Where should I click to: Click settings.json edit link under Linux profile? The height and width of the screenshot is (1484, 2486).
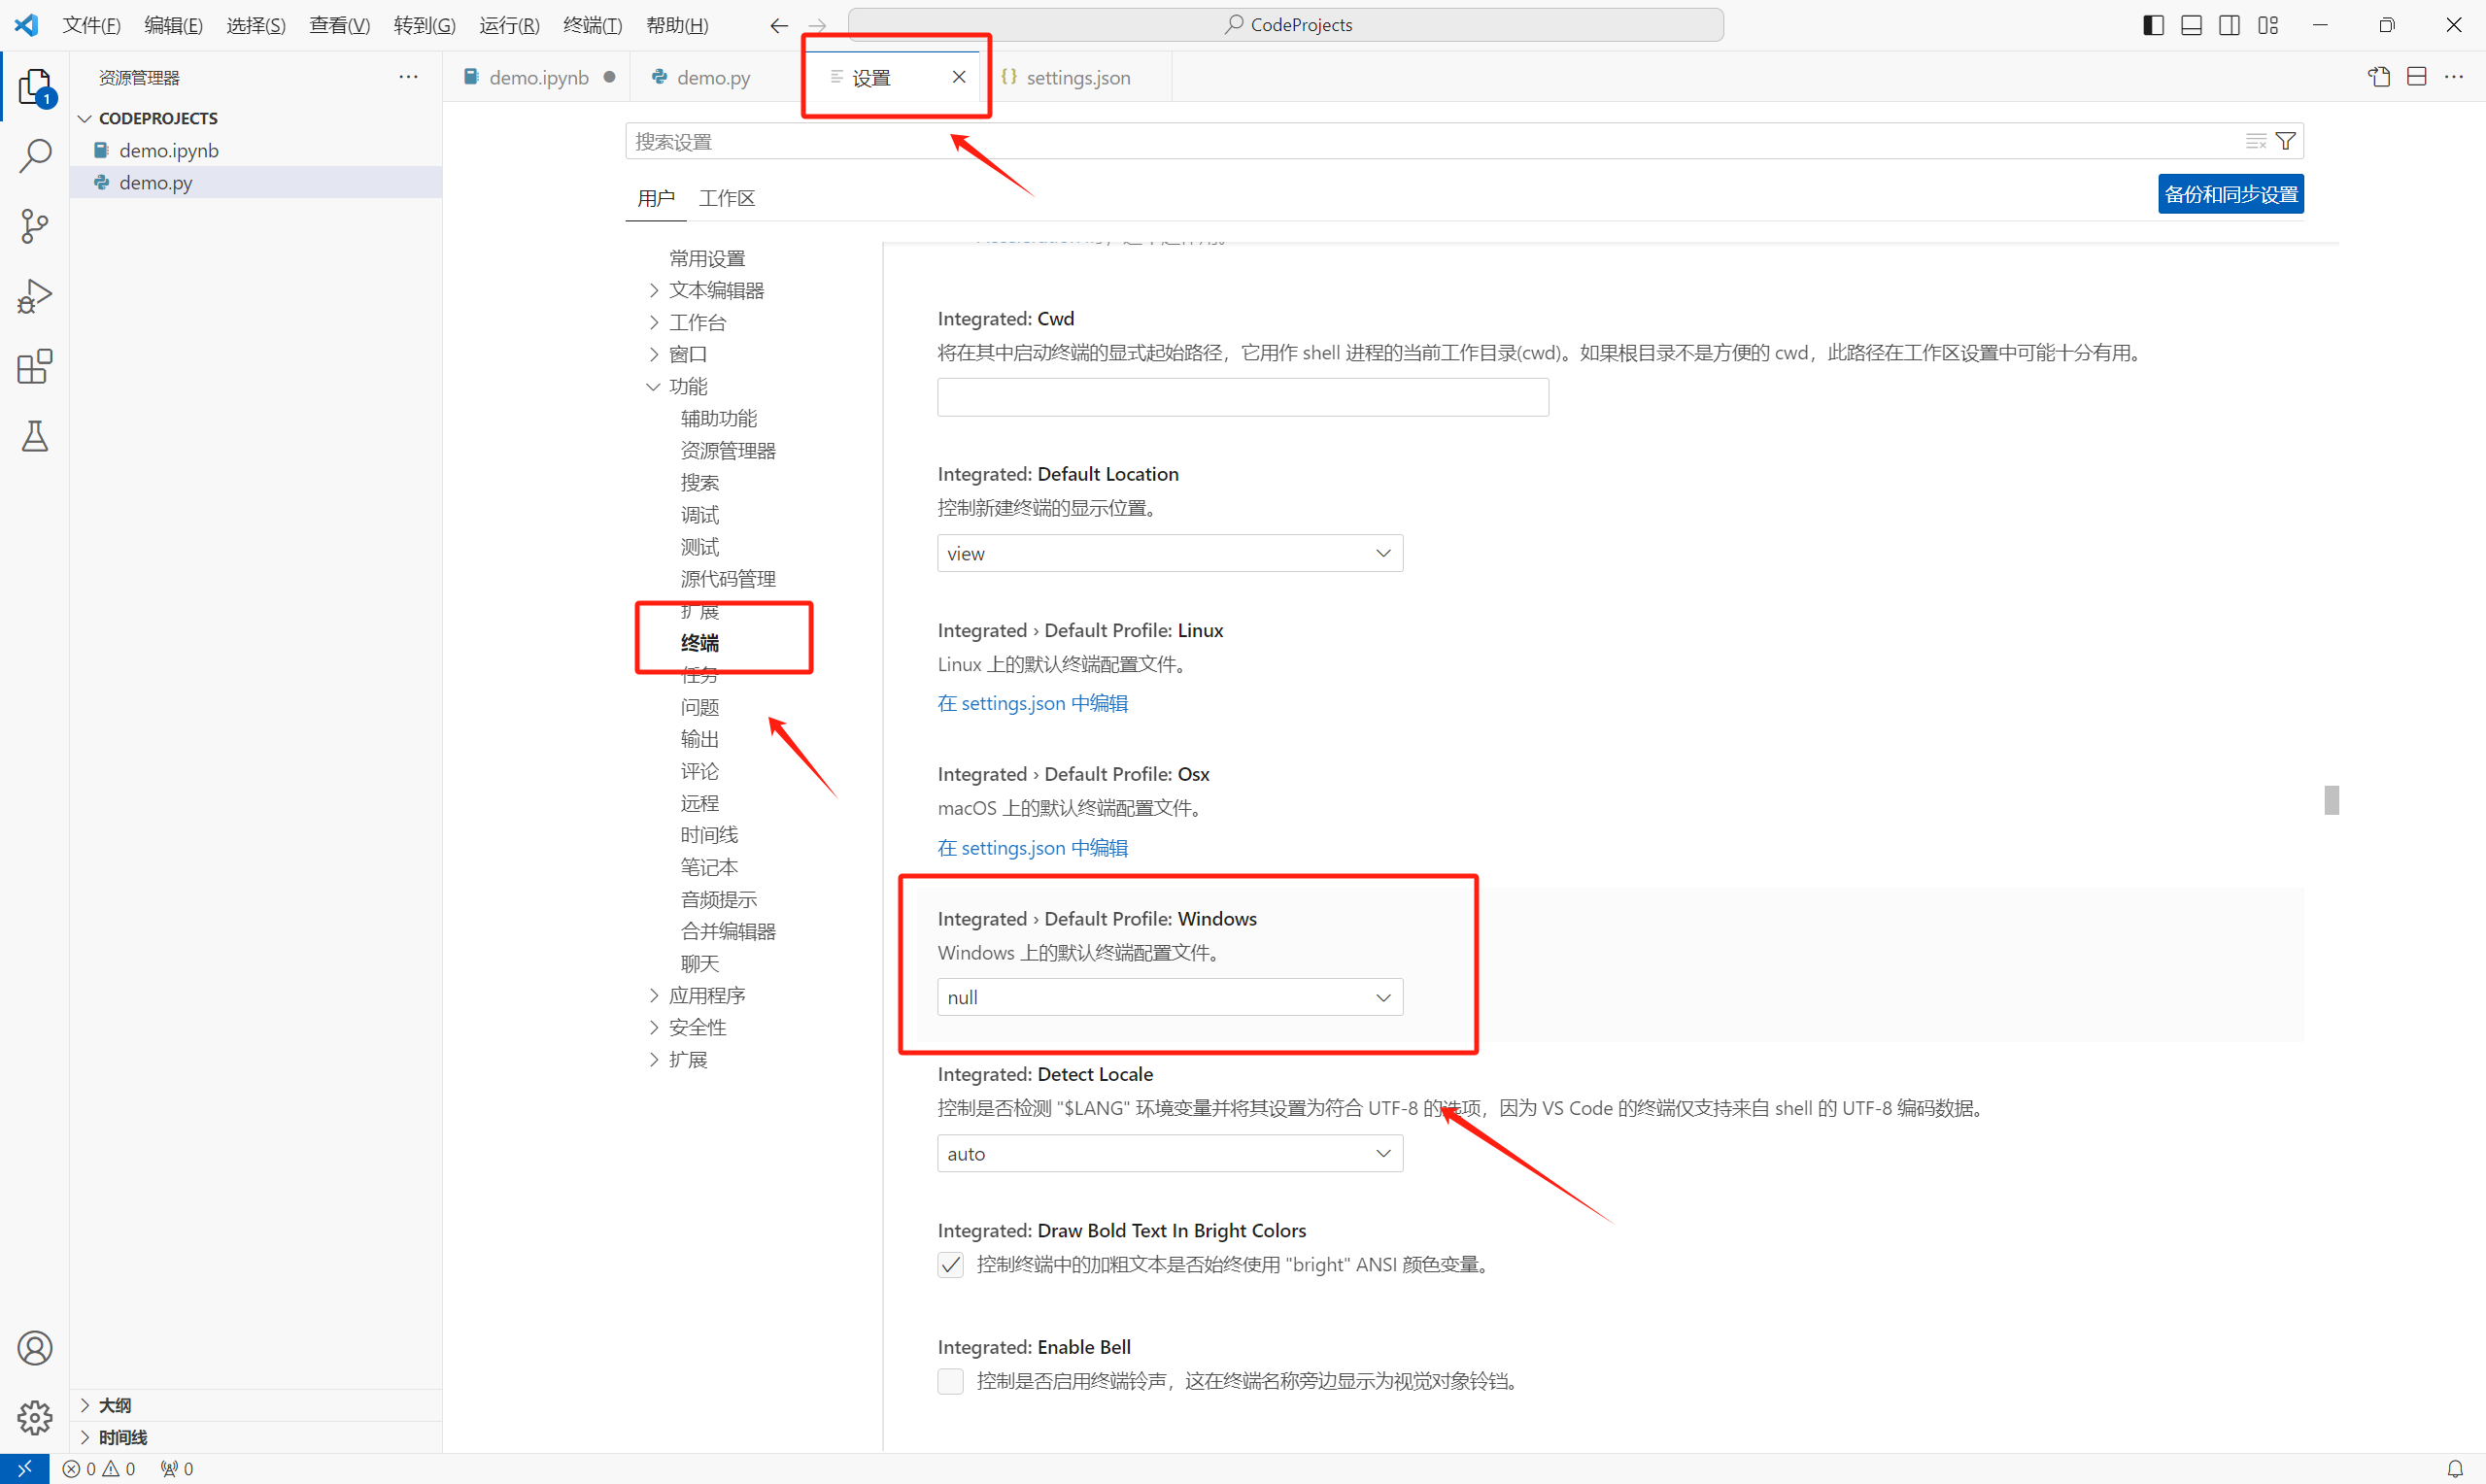click(1033, 703)
